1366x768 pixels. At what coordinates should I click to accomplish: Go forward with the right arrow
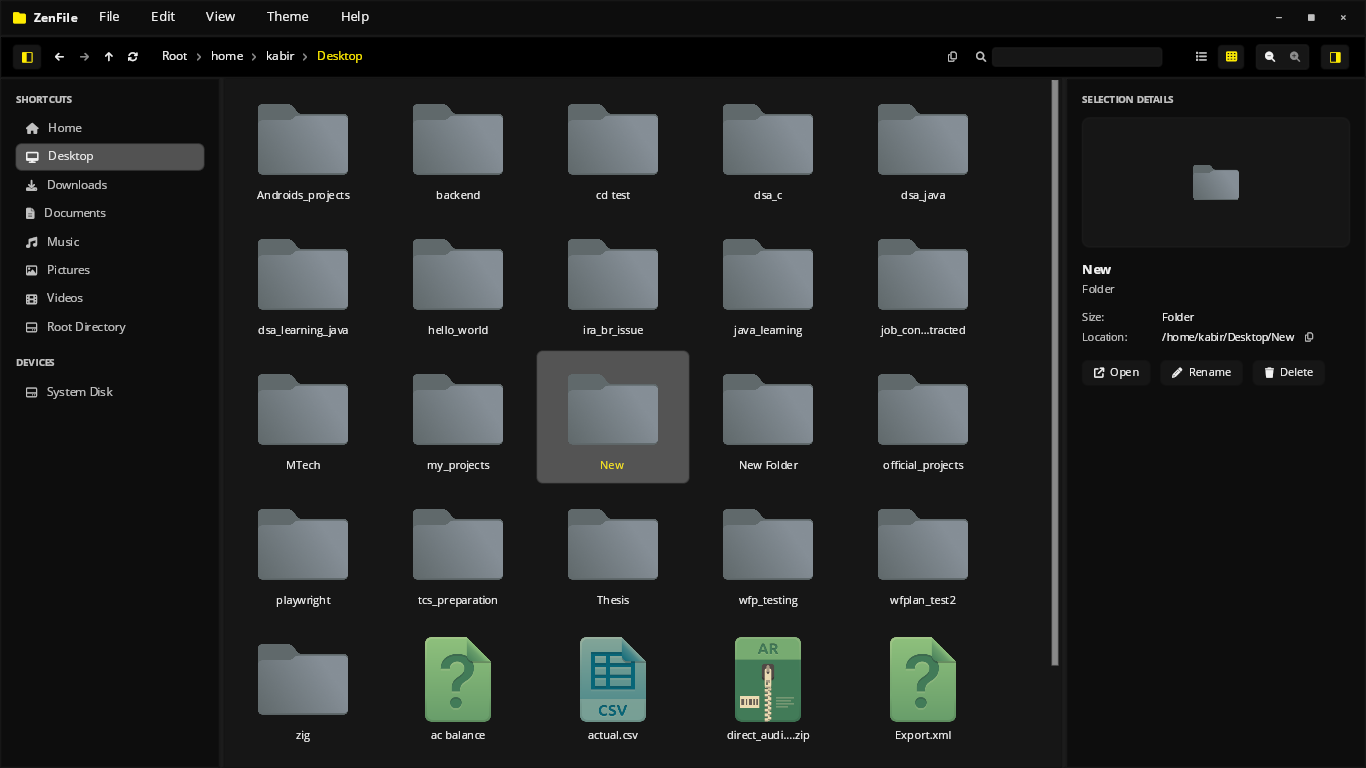[84, 57]
